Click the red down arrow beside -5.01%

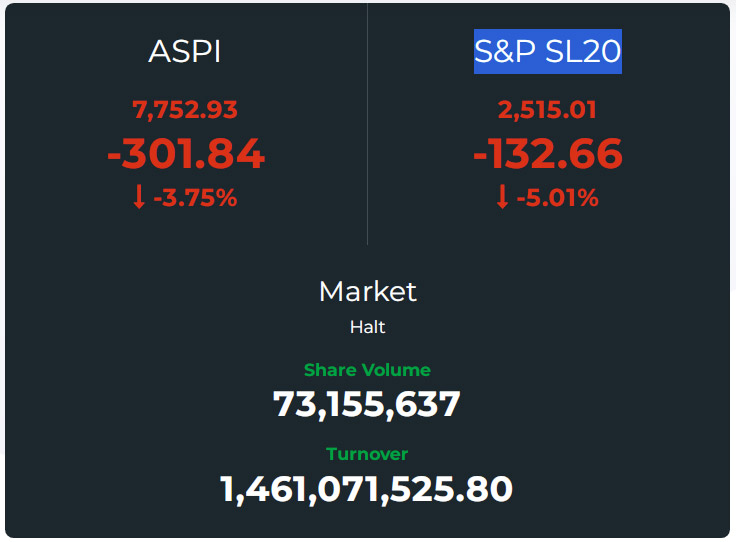(502, 197)
